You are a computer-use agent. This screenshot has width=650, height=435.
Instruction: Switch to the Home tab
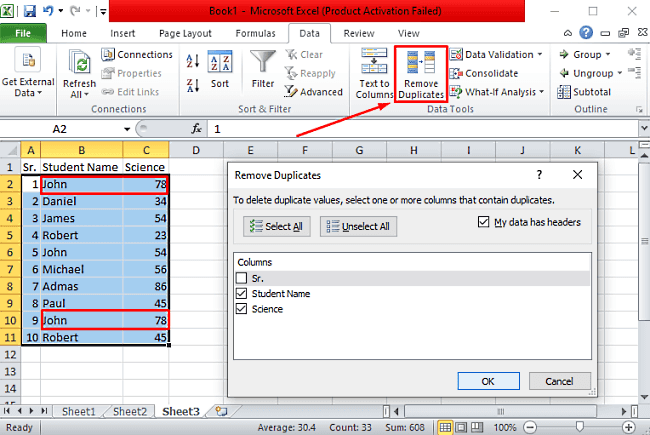74,33
